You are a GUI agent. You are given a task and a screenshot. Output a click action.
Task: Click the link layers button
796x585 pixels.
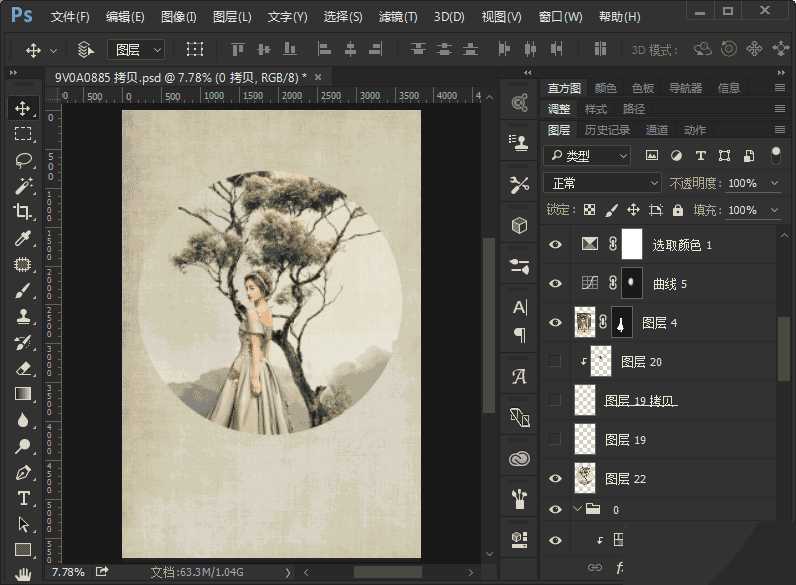[x=595, y=568]
